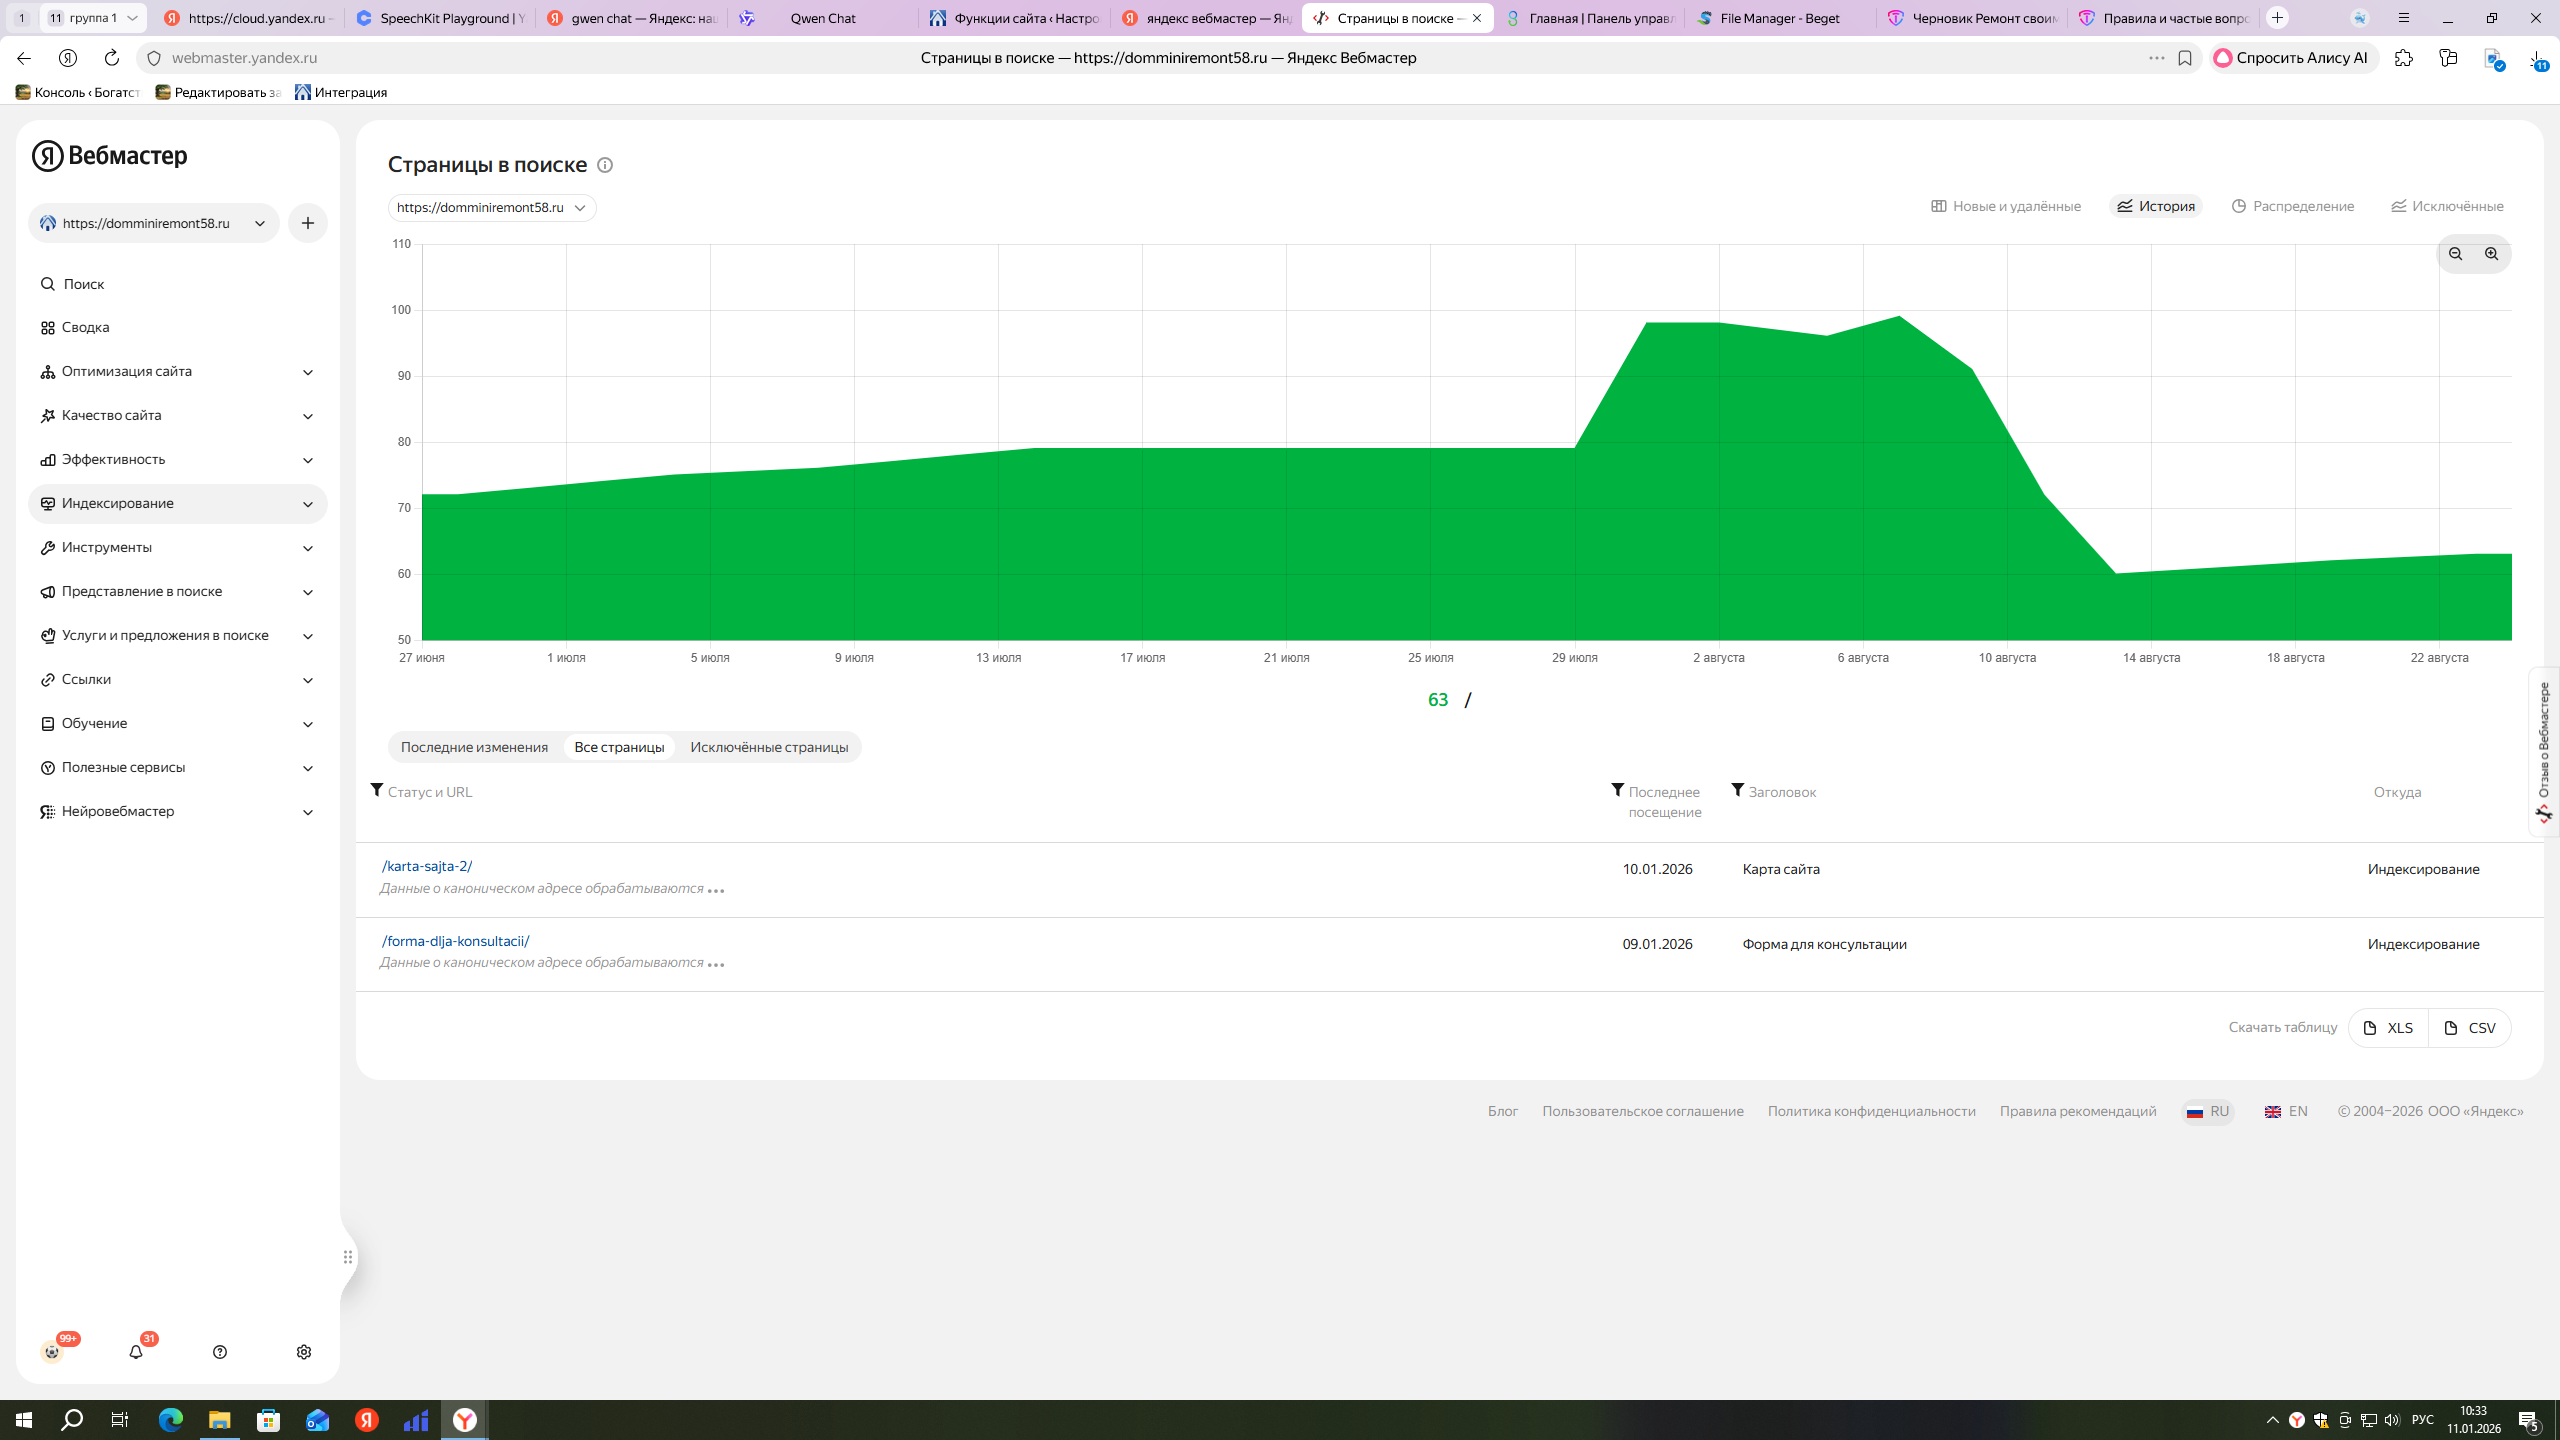Open Webmaster settings gear icon

click(x=304, y=1352)
